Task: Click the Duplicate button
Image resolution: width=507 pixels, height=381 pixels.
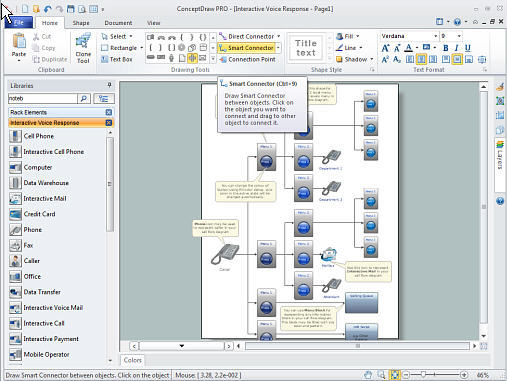Action: point(50,59)
